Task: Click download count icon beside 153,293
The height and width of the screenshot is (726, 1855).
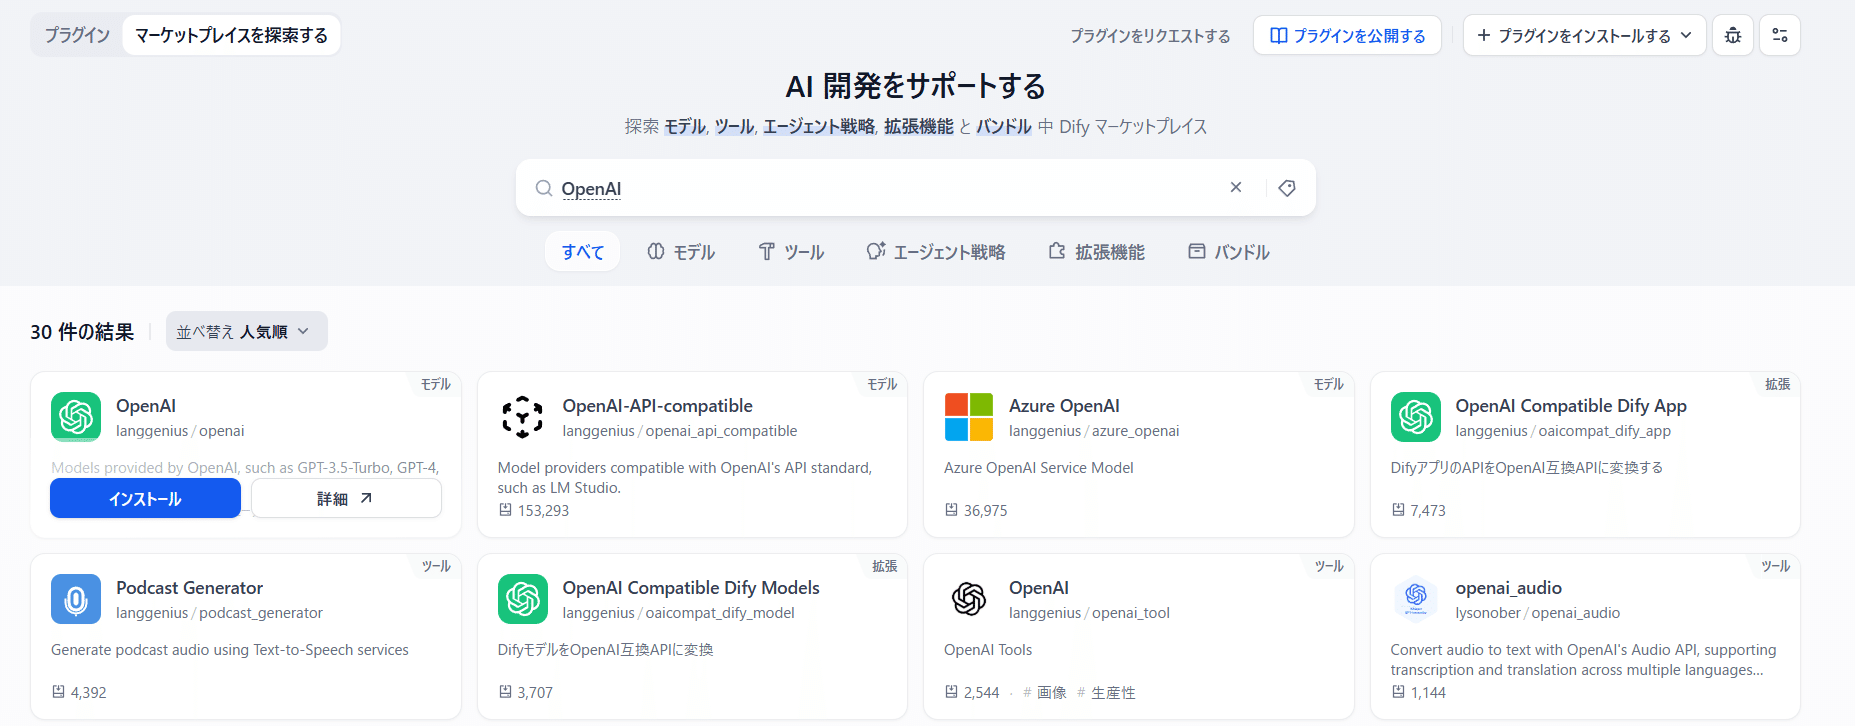Action: pyautogui.click(x=505, y=510)
